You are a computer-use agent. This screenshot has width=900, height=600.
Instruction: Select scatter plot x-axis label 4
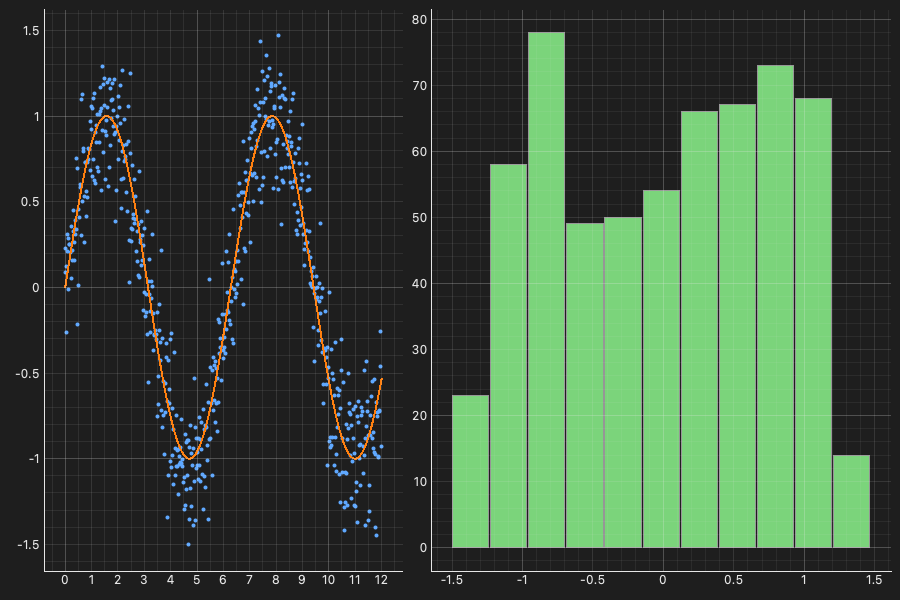(x=170, y=580)
